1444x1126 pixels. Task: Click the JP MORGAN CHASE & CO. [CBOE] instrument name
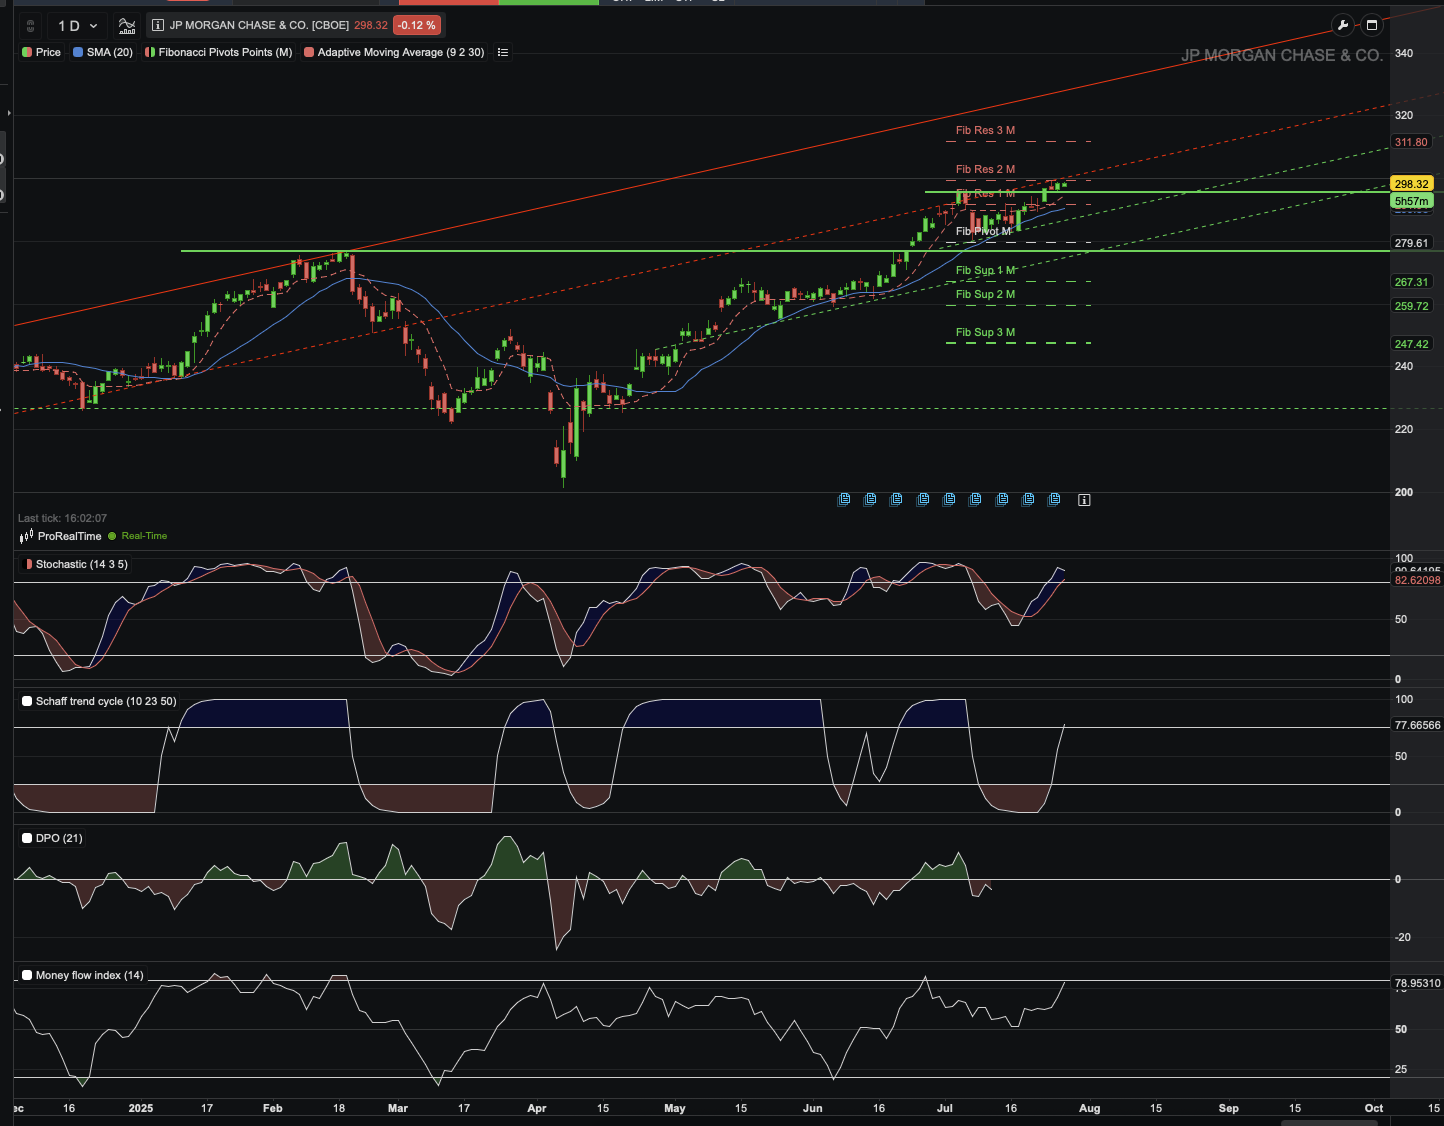pos(259,25)
